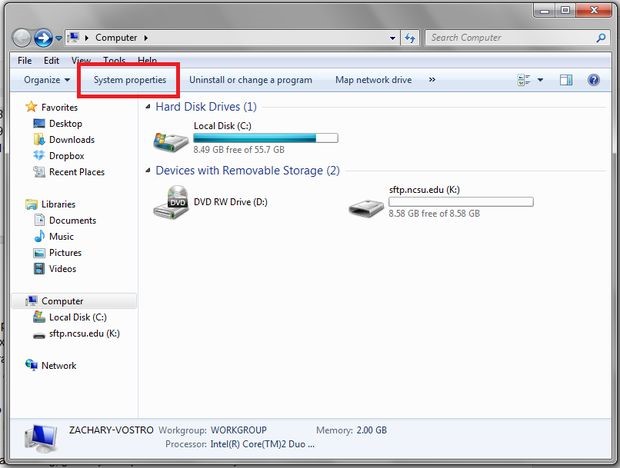
Task: Click the Forward navigation arrow
Action: (43, 38)
